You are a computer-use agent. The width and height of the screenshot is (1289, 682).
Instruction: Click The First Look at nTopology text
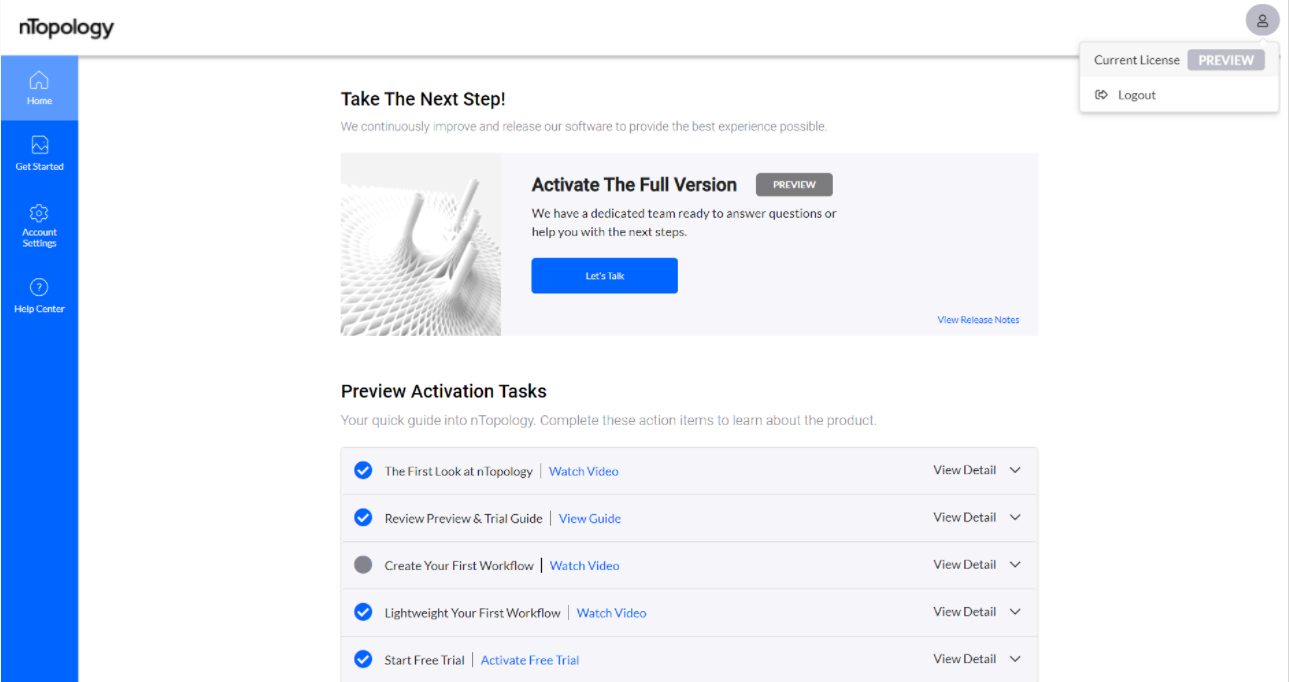(x=458, y=471)
